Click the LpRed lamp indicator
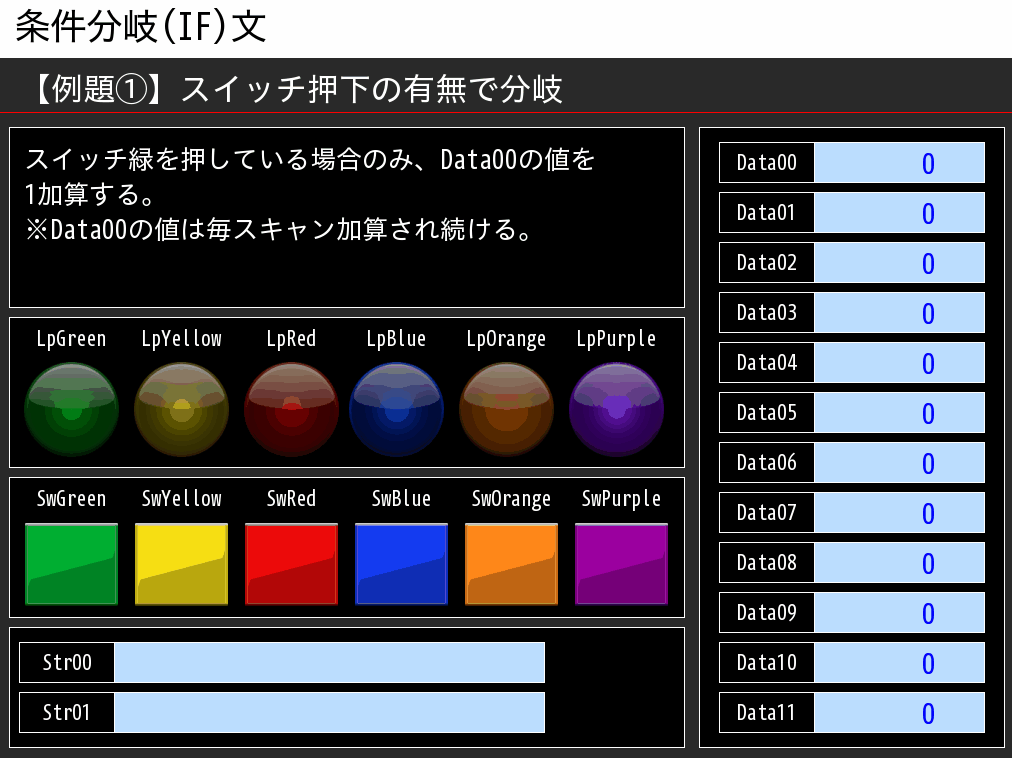Image resolution: width=1012 pixels, height=758 pixels. tap(291, 408)
